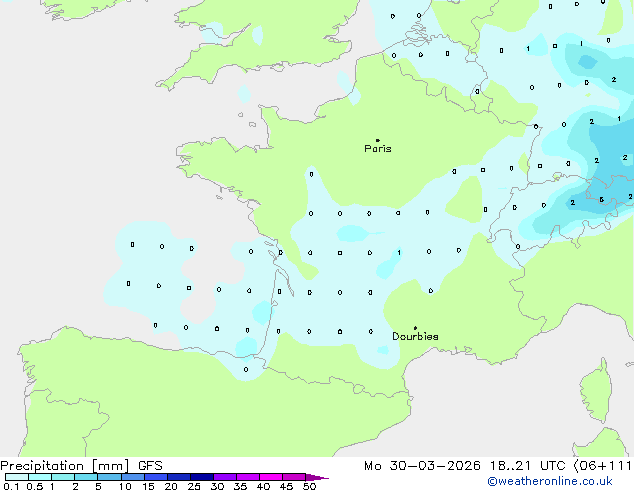The height and width of the screenshot is (490, 634).
Task: Pick the 0.5 mm legend color swatch
Action: (x=40, y=477)
